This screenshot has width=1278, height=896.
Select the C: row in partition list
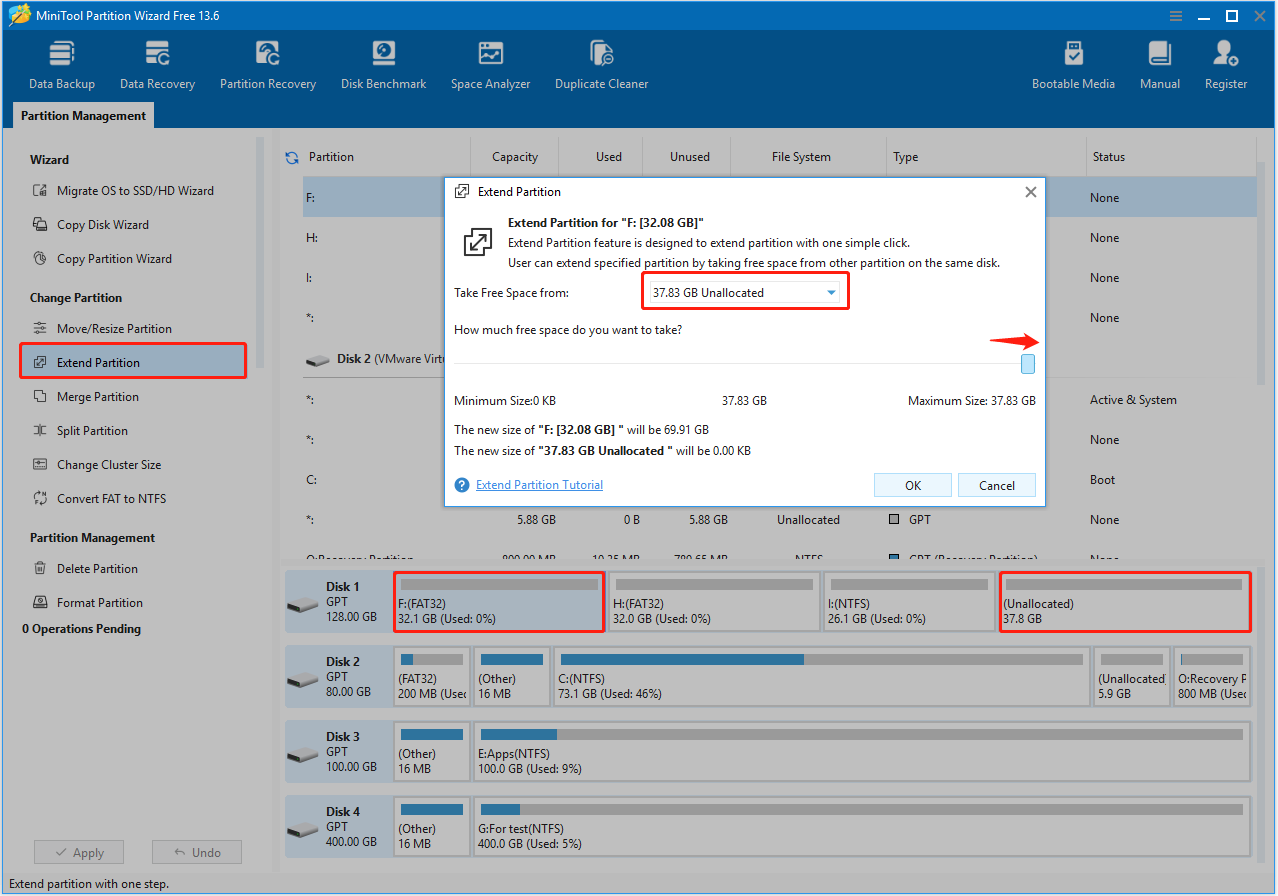pos(780,480)
